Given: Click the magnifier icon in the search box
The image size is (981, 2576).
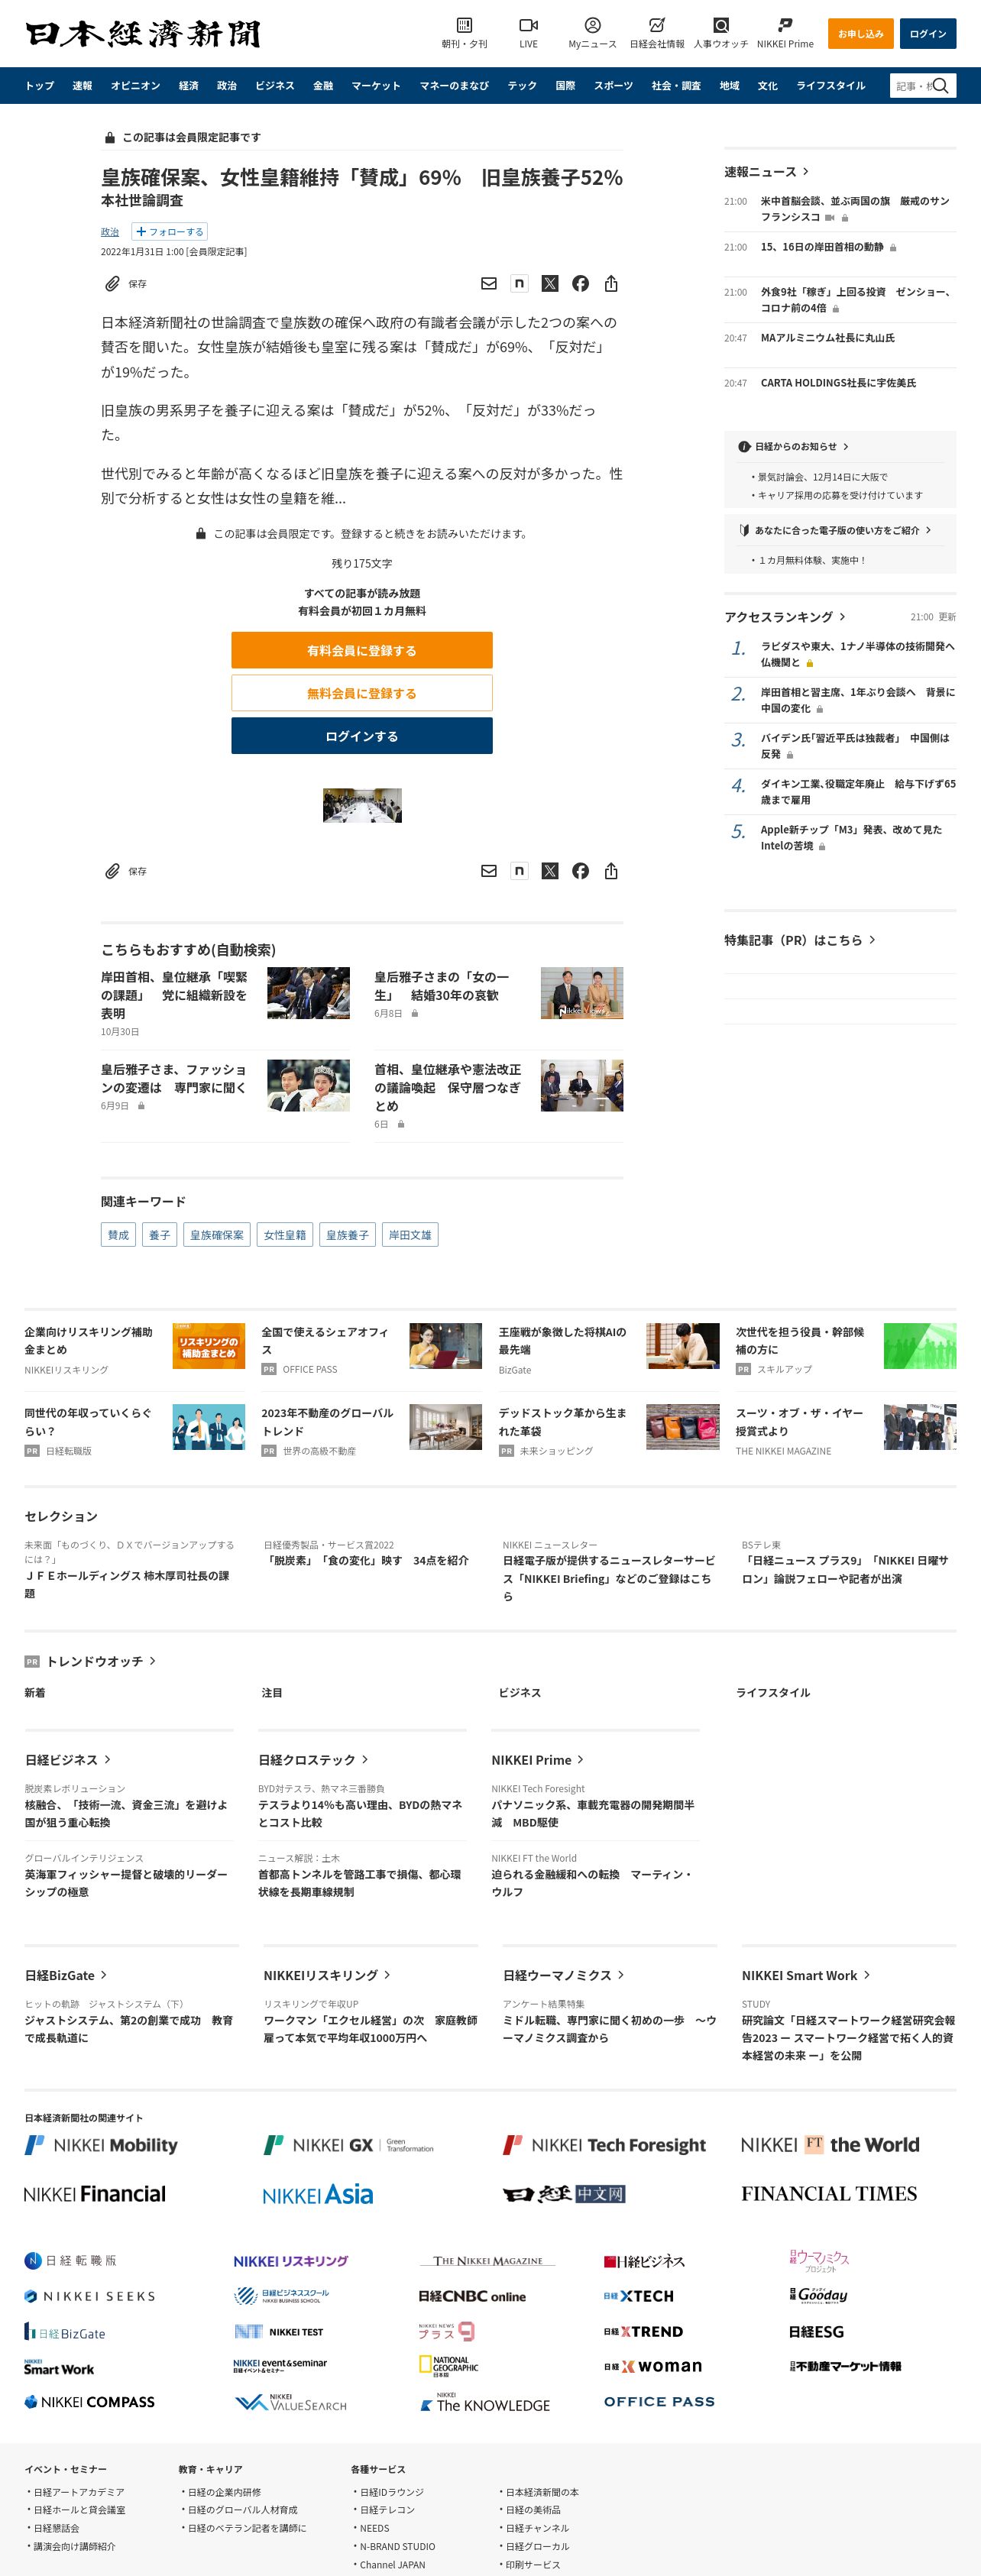Looking at the screenshot, I should [940, 86].
